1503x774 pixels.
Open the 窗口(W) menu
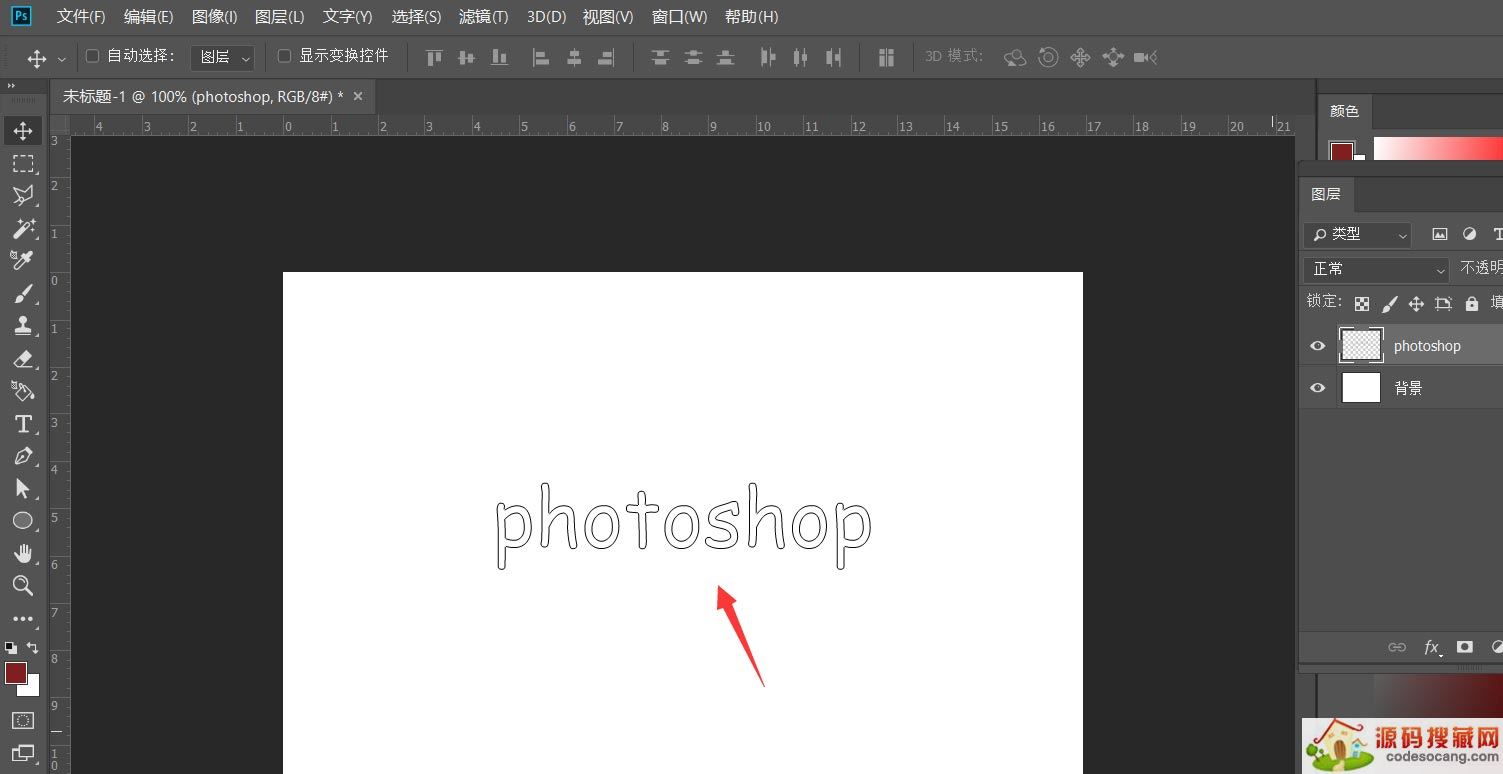point(679,16)
